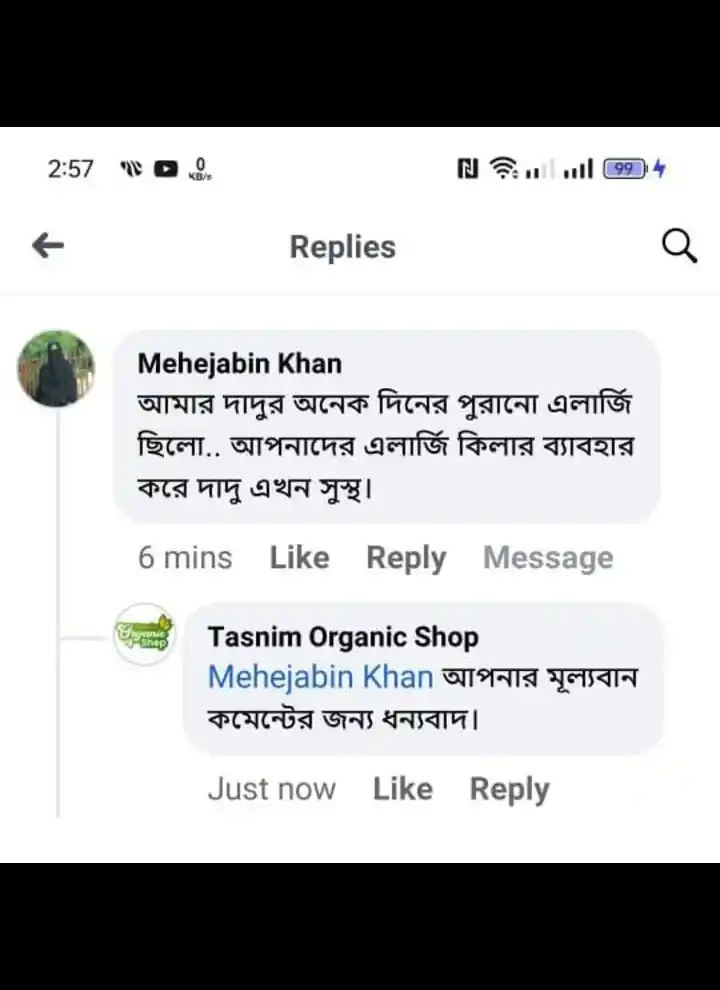Viewport: 720px width, 990px height.
Task: Tap the YouTube notification icon
Action: [166, 169]
